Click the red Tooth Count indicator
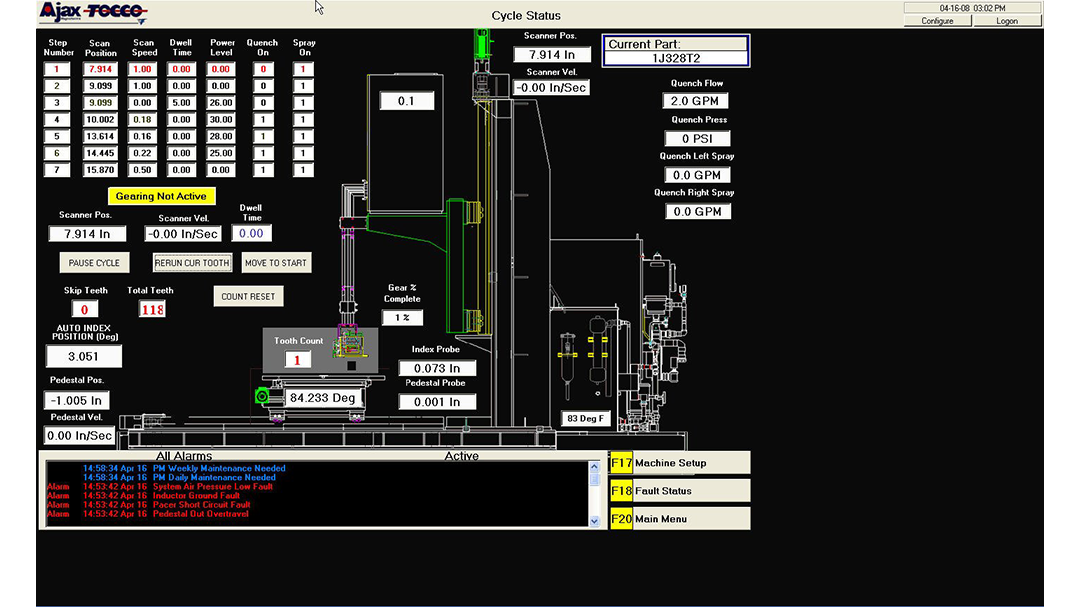 tap(297, 359)
